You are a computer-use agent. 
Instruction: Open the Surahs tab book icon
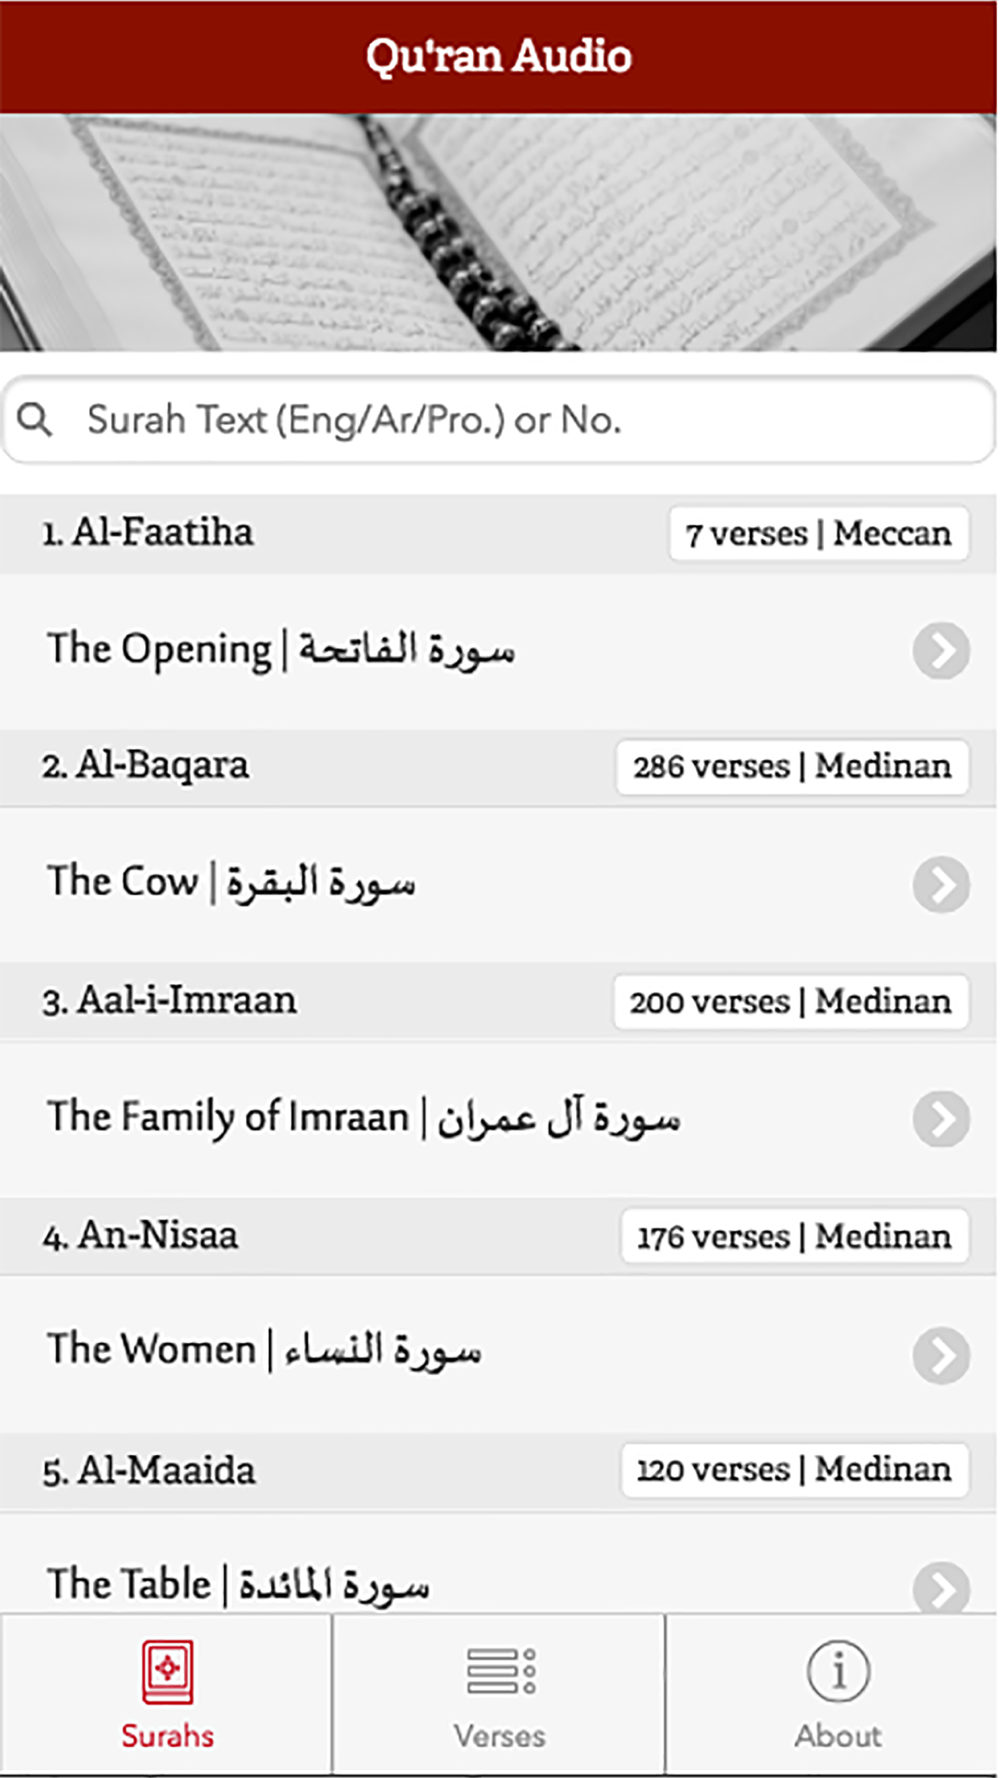click(x=167, y=1672)
